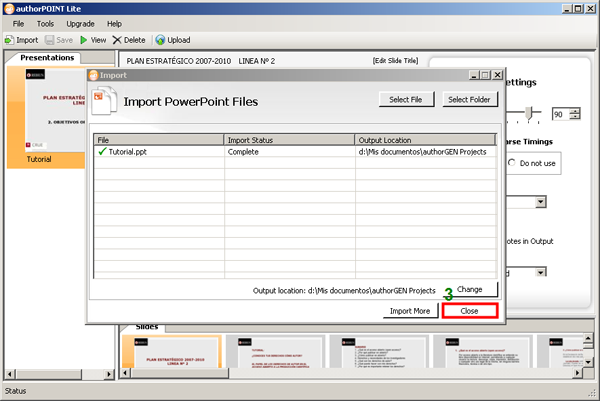
Task: Click the Import dialog title icon
Action: point(94,75)
